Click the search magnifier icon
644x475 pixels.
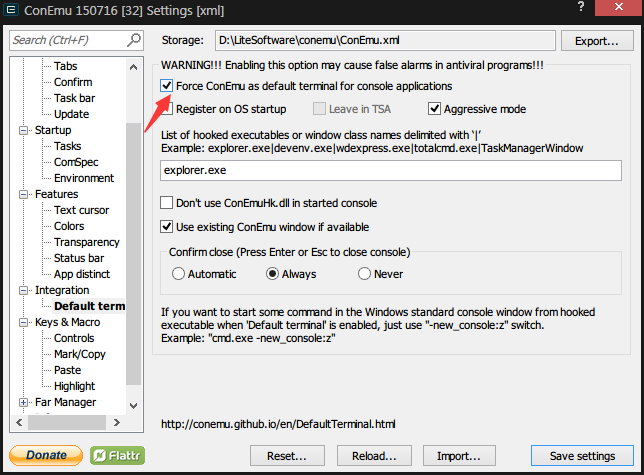tap(133, 40)
